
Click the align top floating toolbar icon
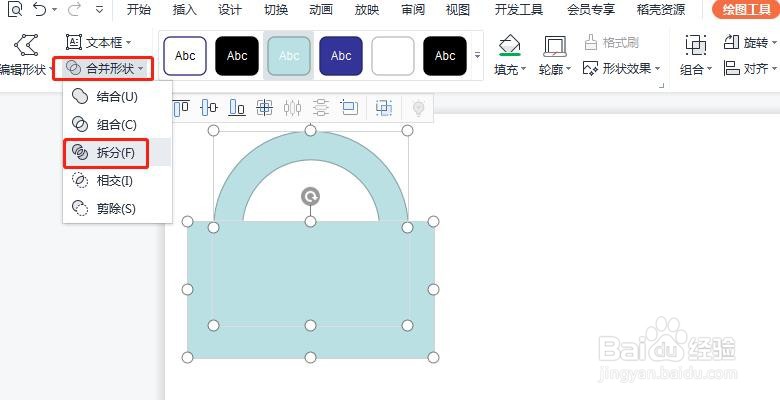(x=181, y=107)
